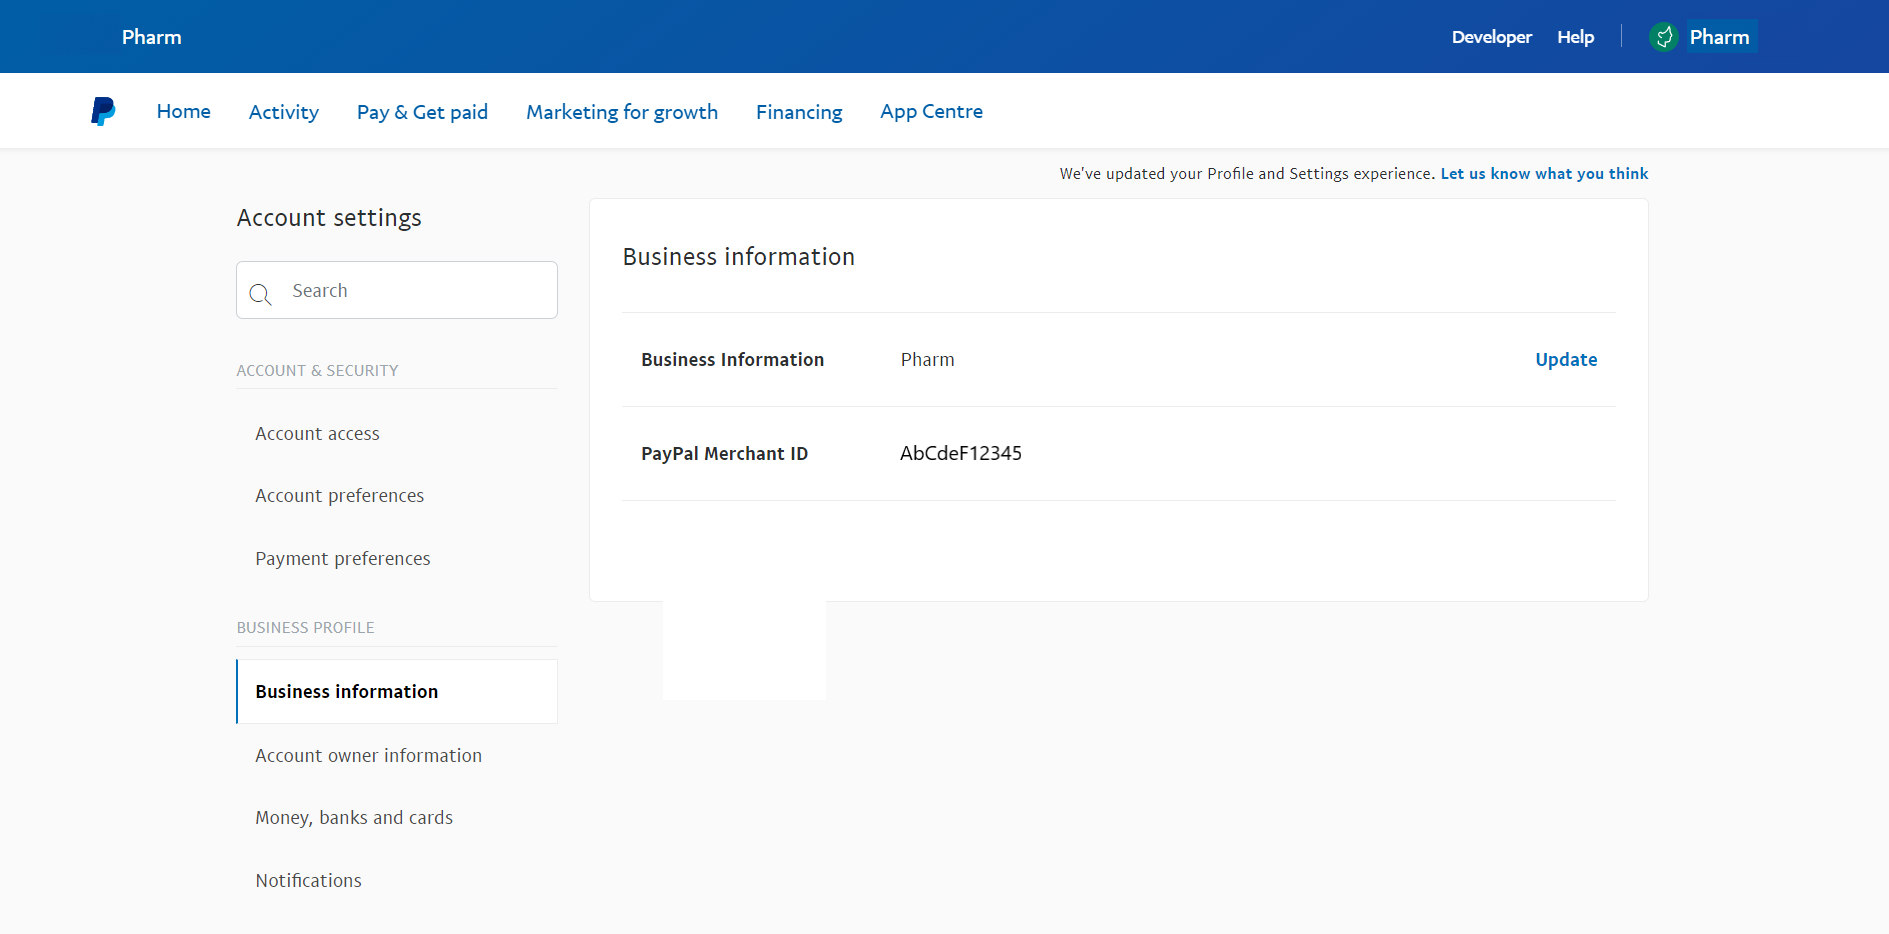Select Account preferences in sidebar

point(340,495)
